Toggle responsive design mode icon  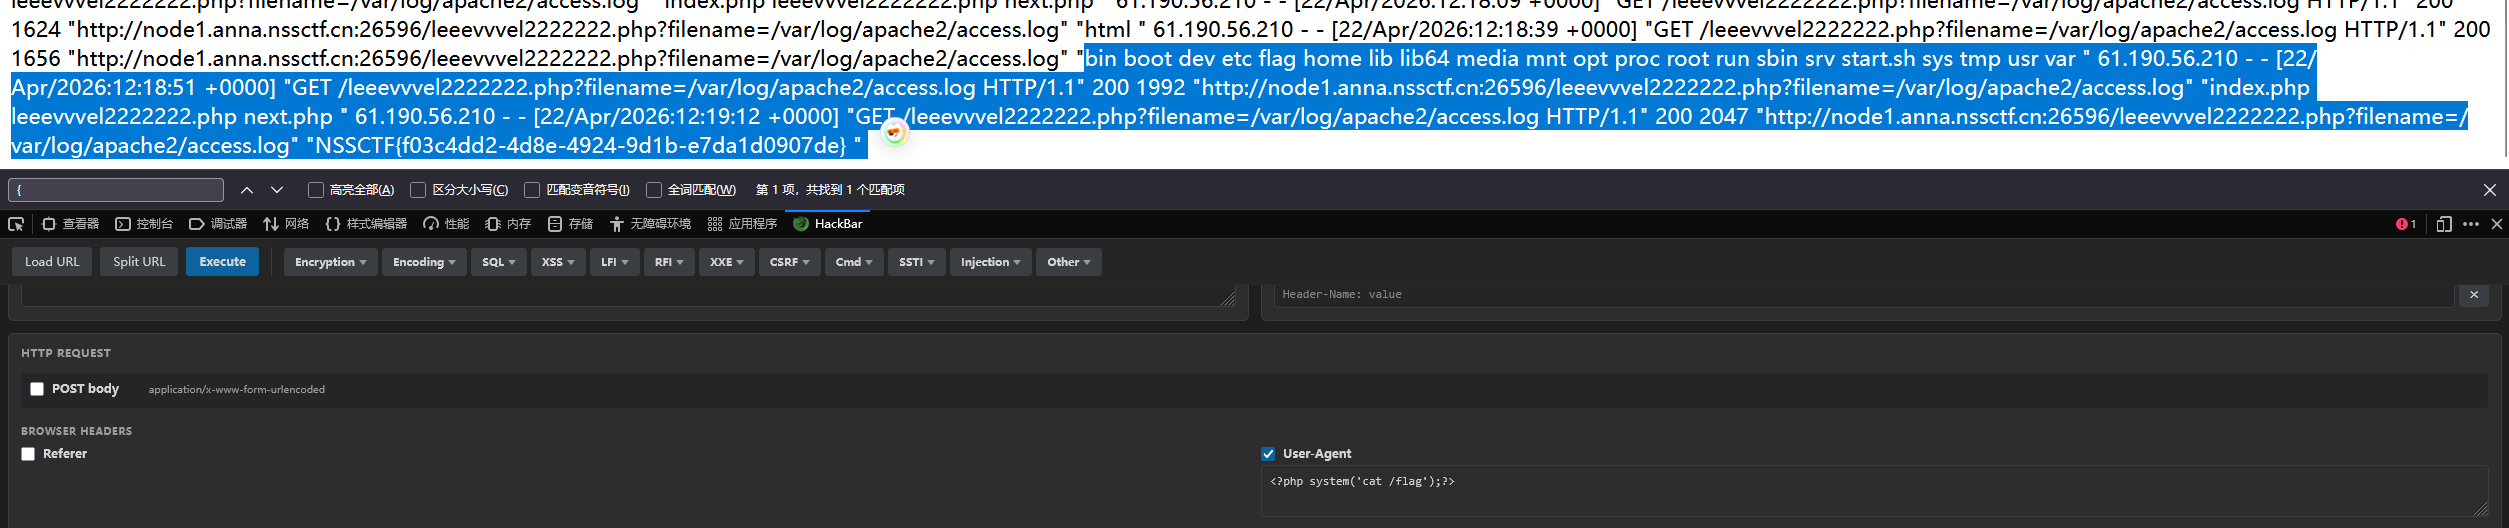pyautogui.click(x=2444, y=224)
